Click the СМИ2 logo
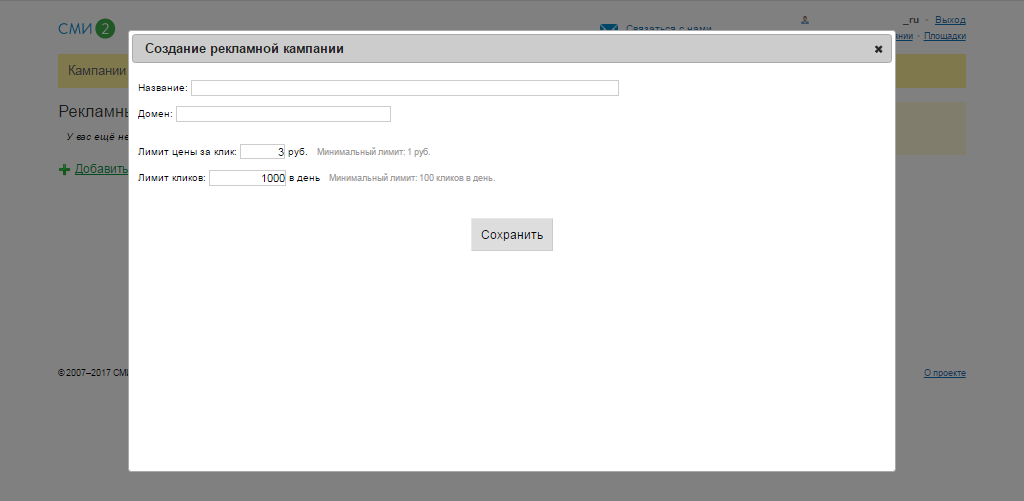The width and height of the screenshot is (1024, 501). [x=86, y=29]
